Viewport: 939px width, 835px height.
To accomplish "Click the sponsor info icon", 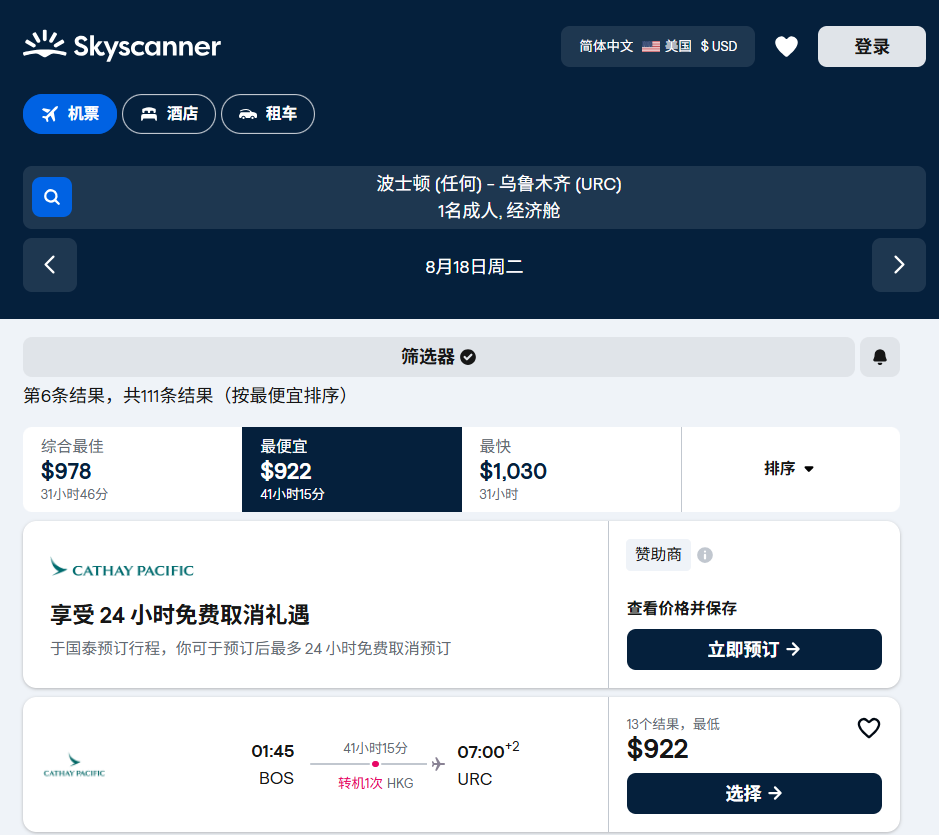I will (705, 555).
